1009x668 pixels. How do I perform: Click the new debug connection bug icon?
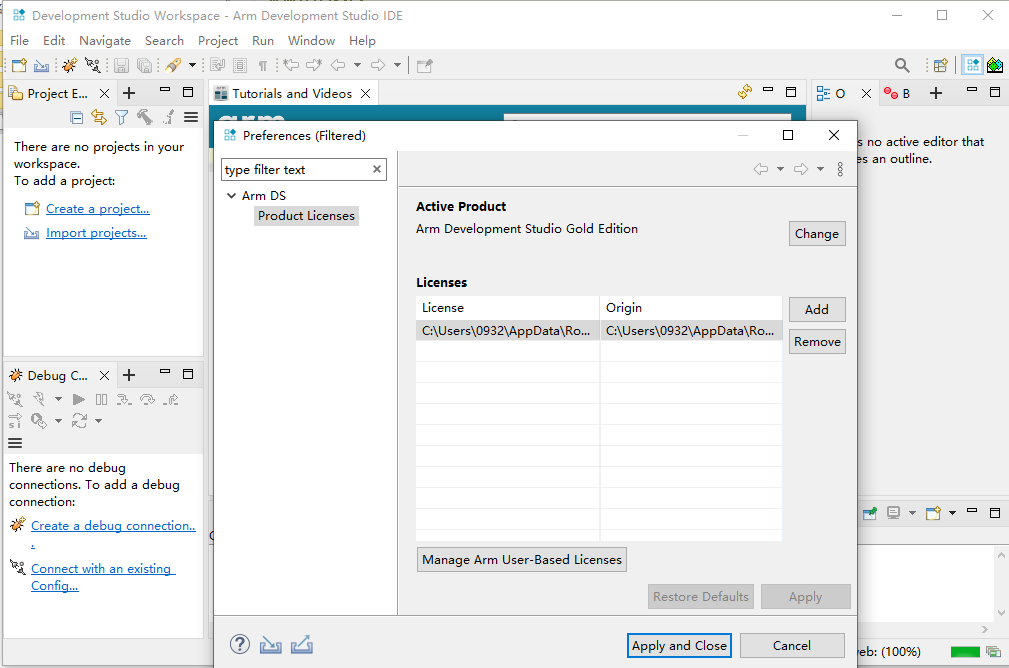(x=69, y=66)
